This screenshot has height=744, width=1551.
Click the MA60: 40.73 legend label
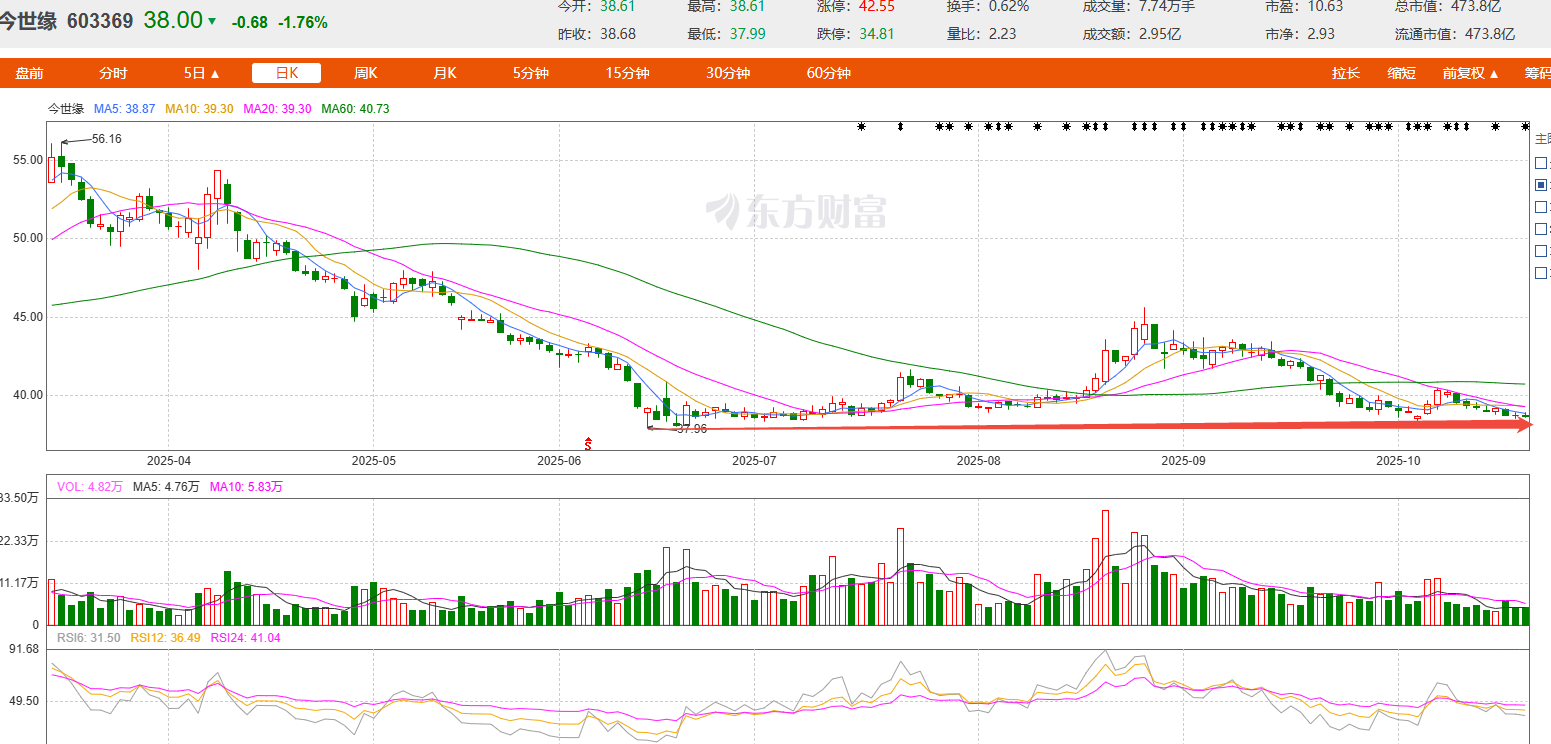[x=355, y=108]
